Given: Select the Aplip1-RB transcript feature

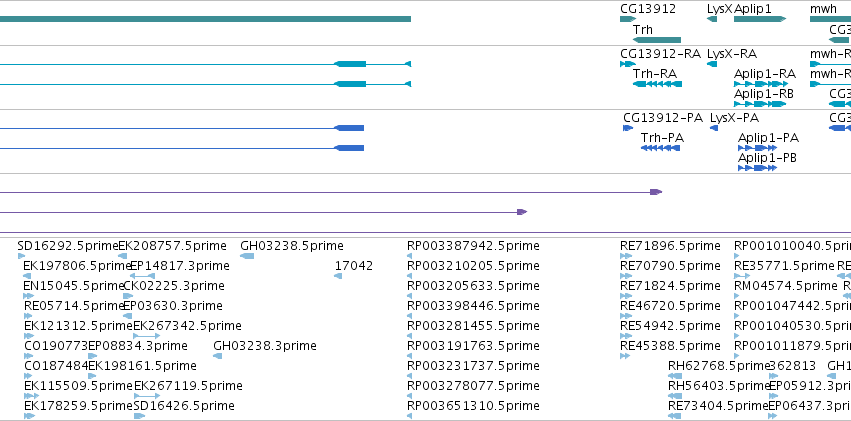Looking at the screenshot, I should click(x=760, y=104).
